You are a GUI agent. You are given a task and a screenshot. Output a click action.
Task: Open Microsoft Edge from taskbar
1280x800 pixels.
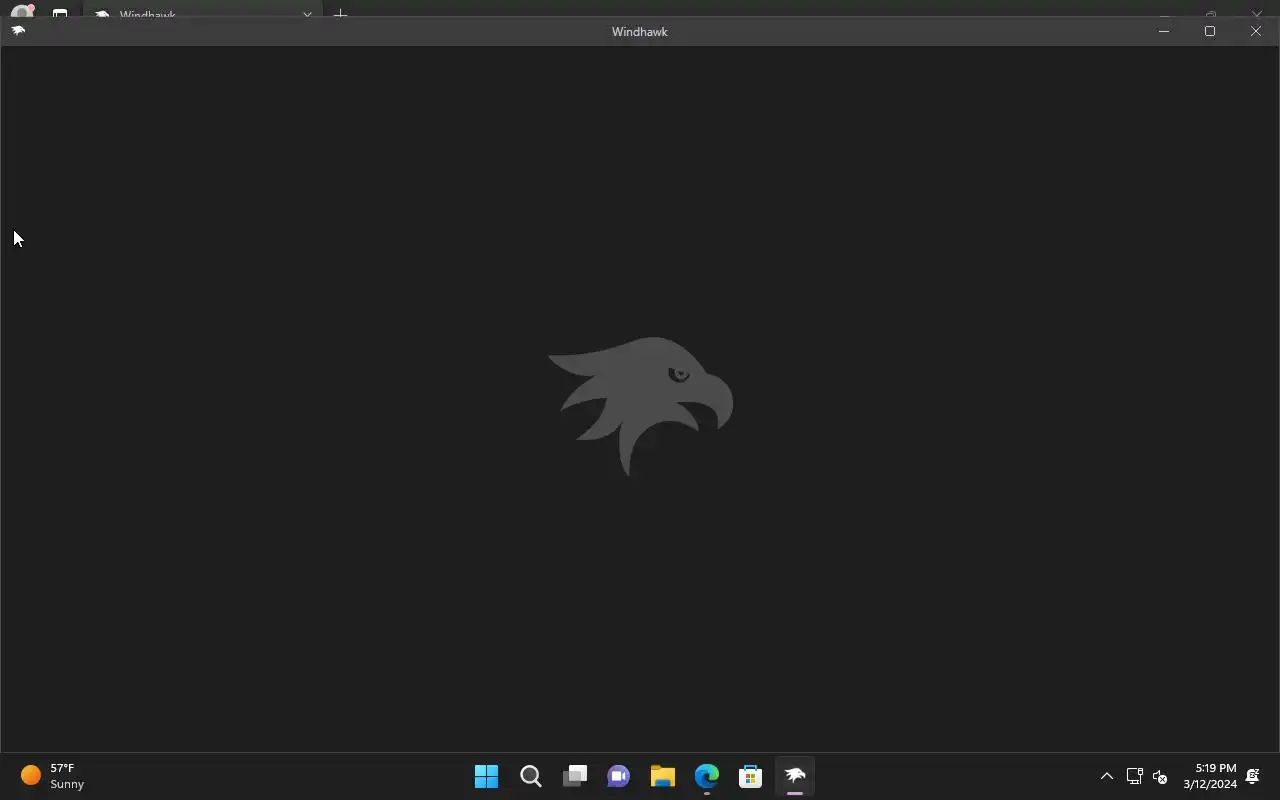707,776
